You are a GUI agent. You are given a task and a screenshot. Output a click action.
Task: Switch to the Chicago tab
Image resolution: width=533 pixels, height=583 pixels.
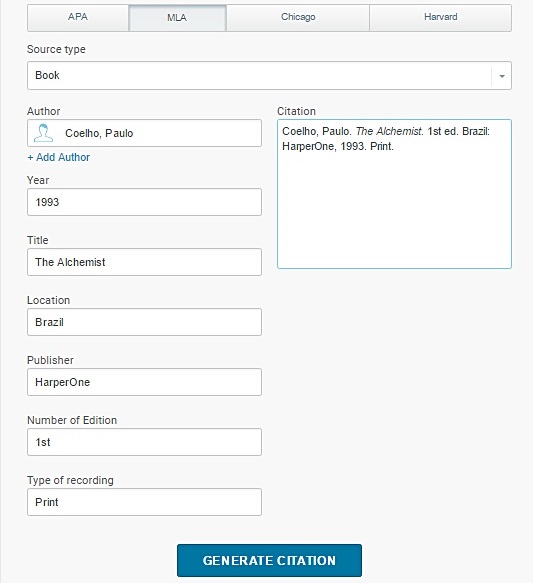pos(298,17)
